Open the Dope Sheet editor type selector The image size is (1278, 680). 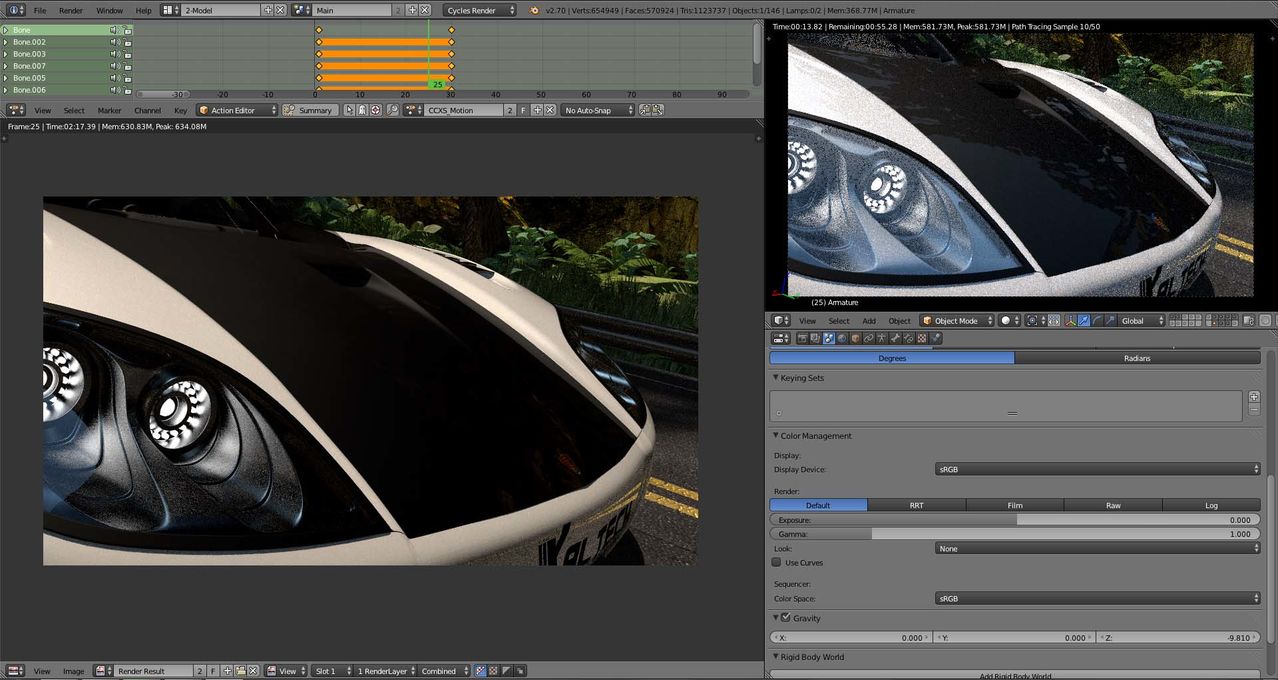(14, 110)
